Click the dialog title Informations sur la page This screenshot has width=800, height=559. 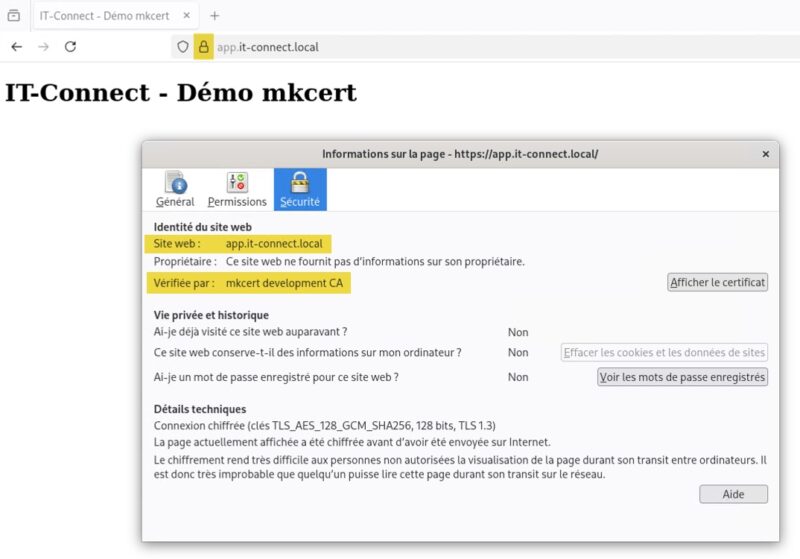(460, 154)
